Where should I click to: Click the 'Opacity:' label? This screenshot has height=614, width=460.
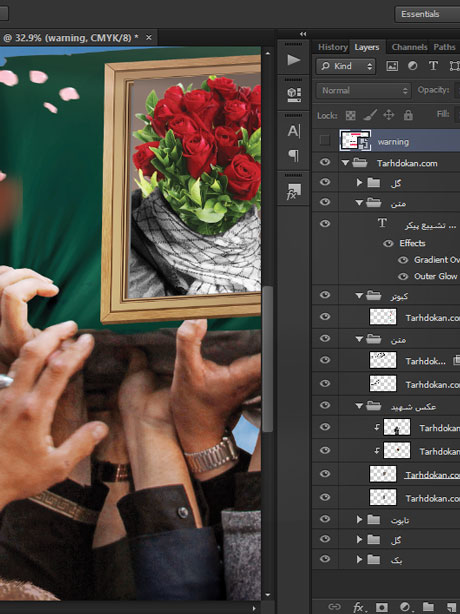click(x=433, y=90)
